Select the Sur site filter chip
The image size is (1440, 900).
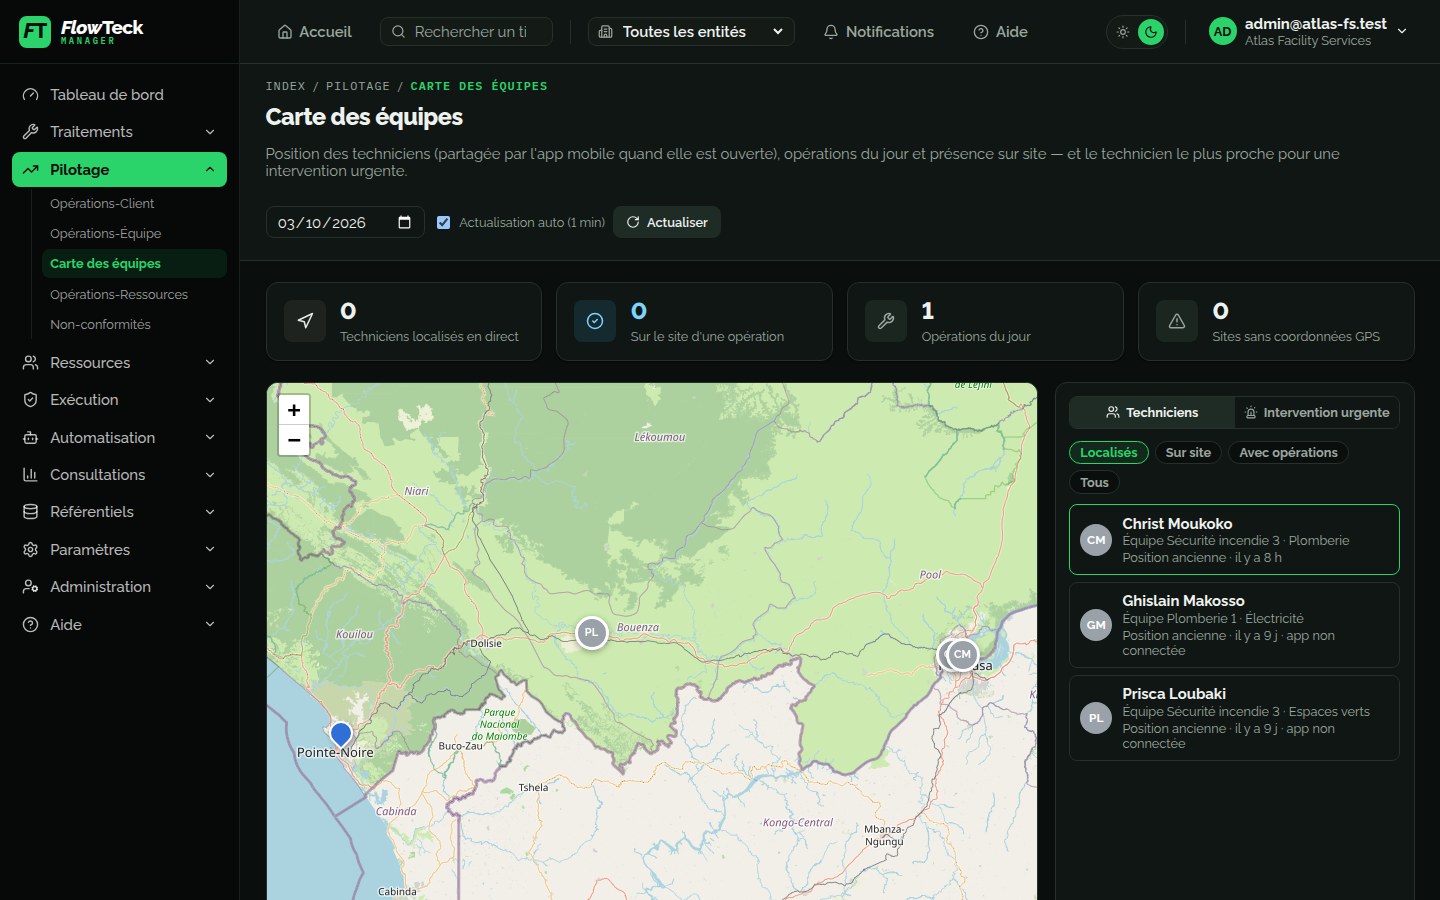(1188, 453)
